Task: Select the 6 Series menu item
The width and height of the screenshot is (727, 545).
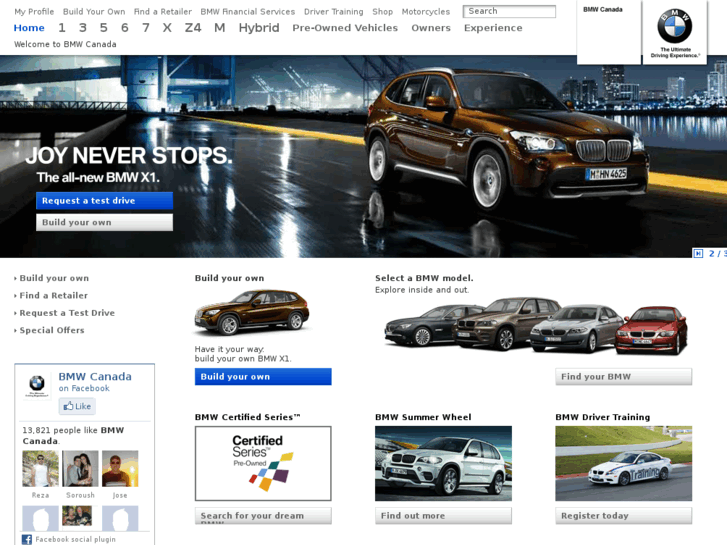Action: tap(125, 28)
